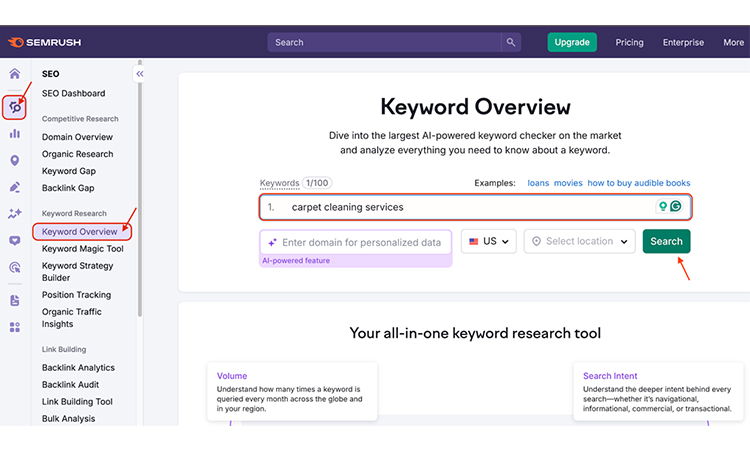
Task: Click the Link Building section label
Action: [64, 349]
